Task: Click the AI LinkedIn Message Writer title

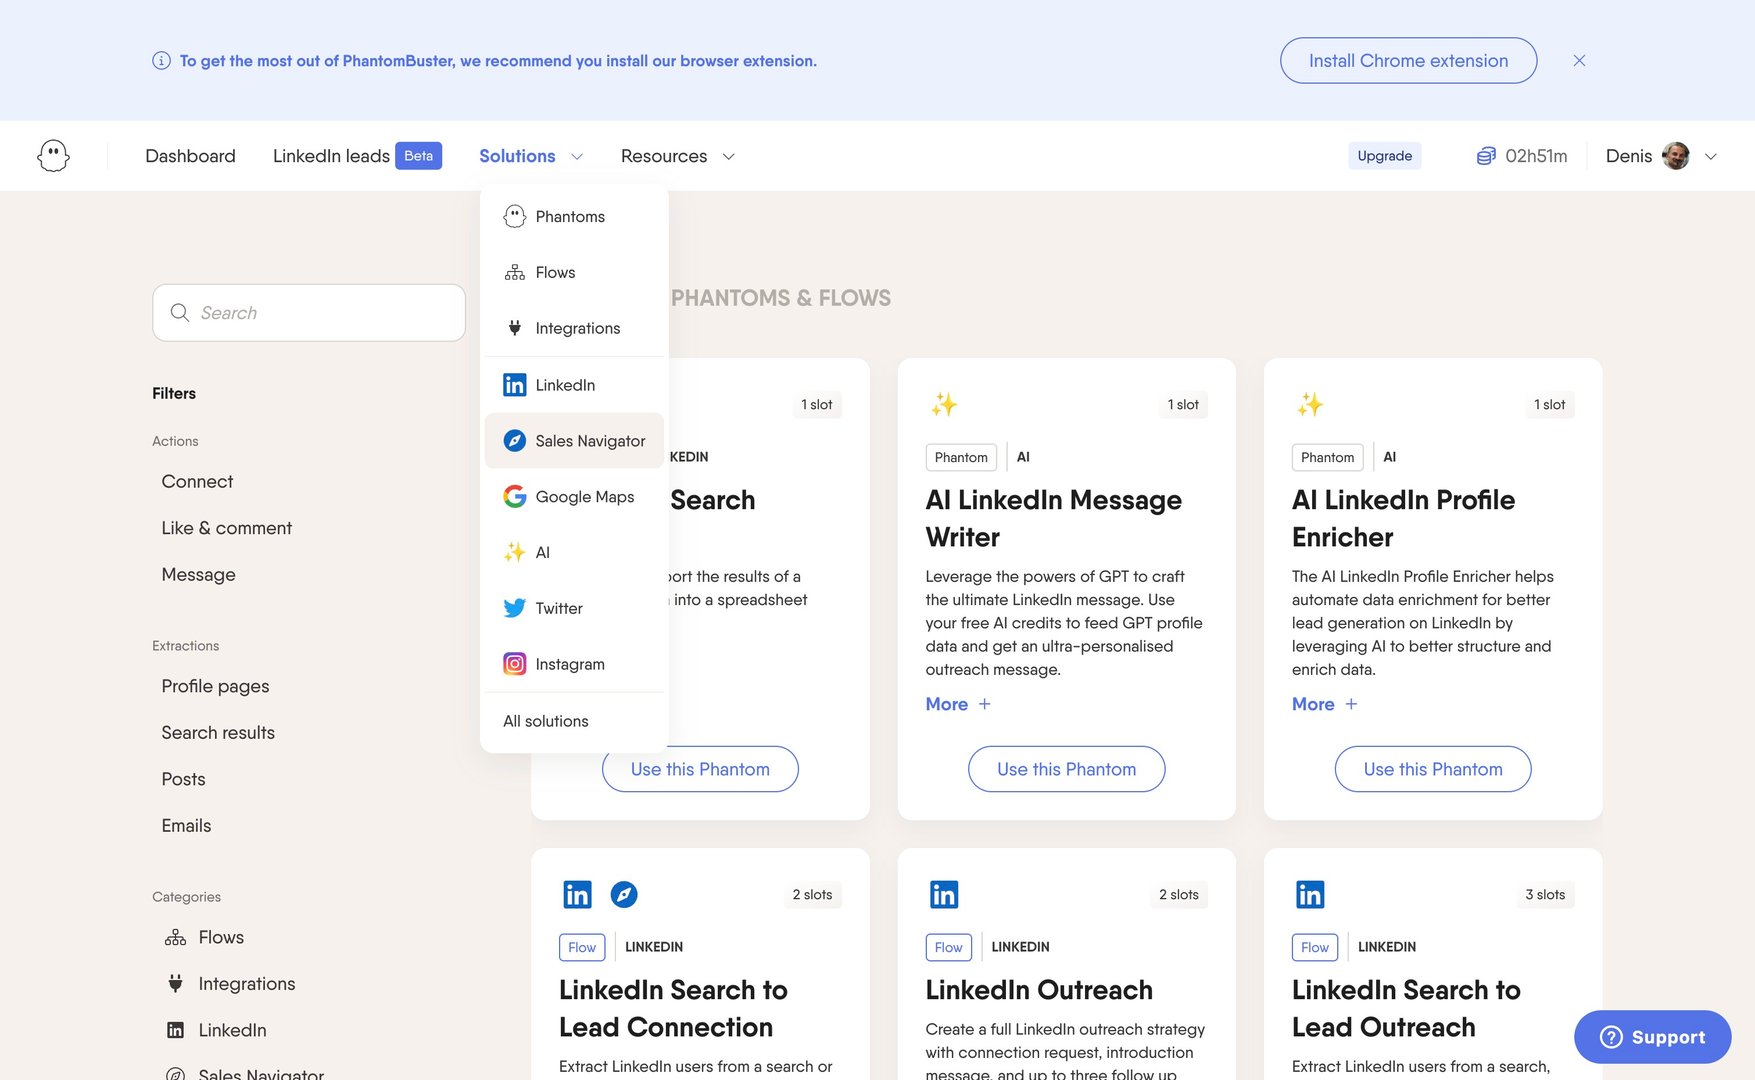Action: click(x=1053, y=518)
